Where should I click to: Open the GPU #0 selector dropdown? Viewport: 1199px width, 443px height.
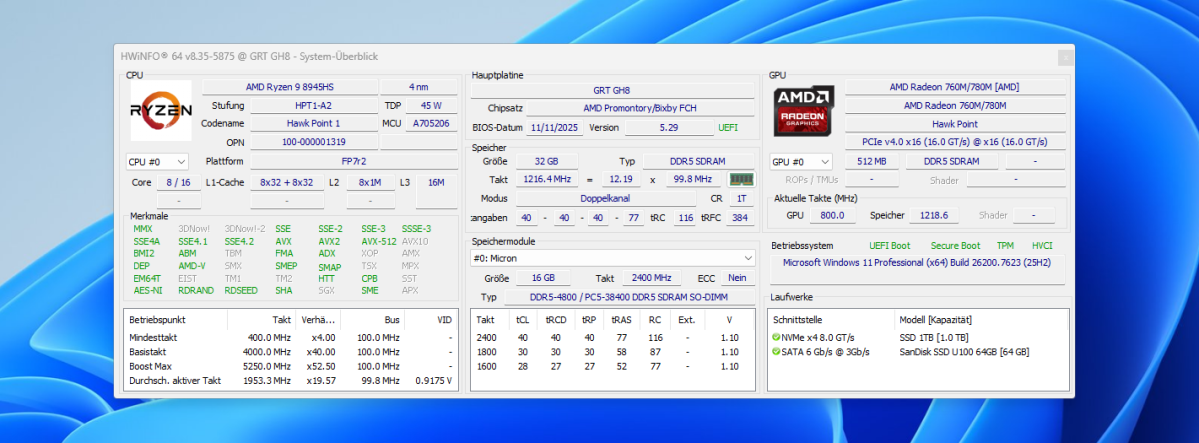tap(801, 162)
